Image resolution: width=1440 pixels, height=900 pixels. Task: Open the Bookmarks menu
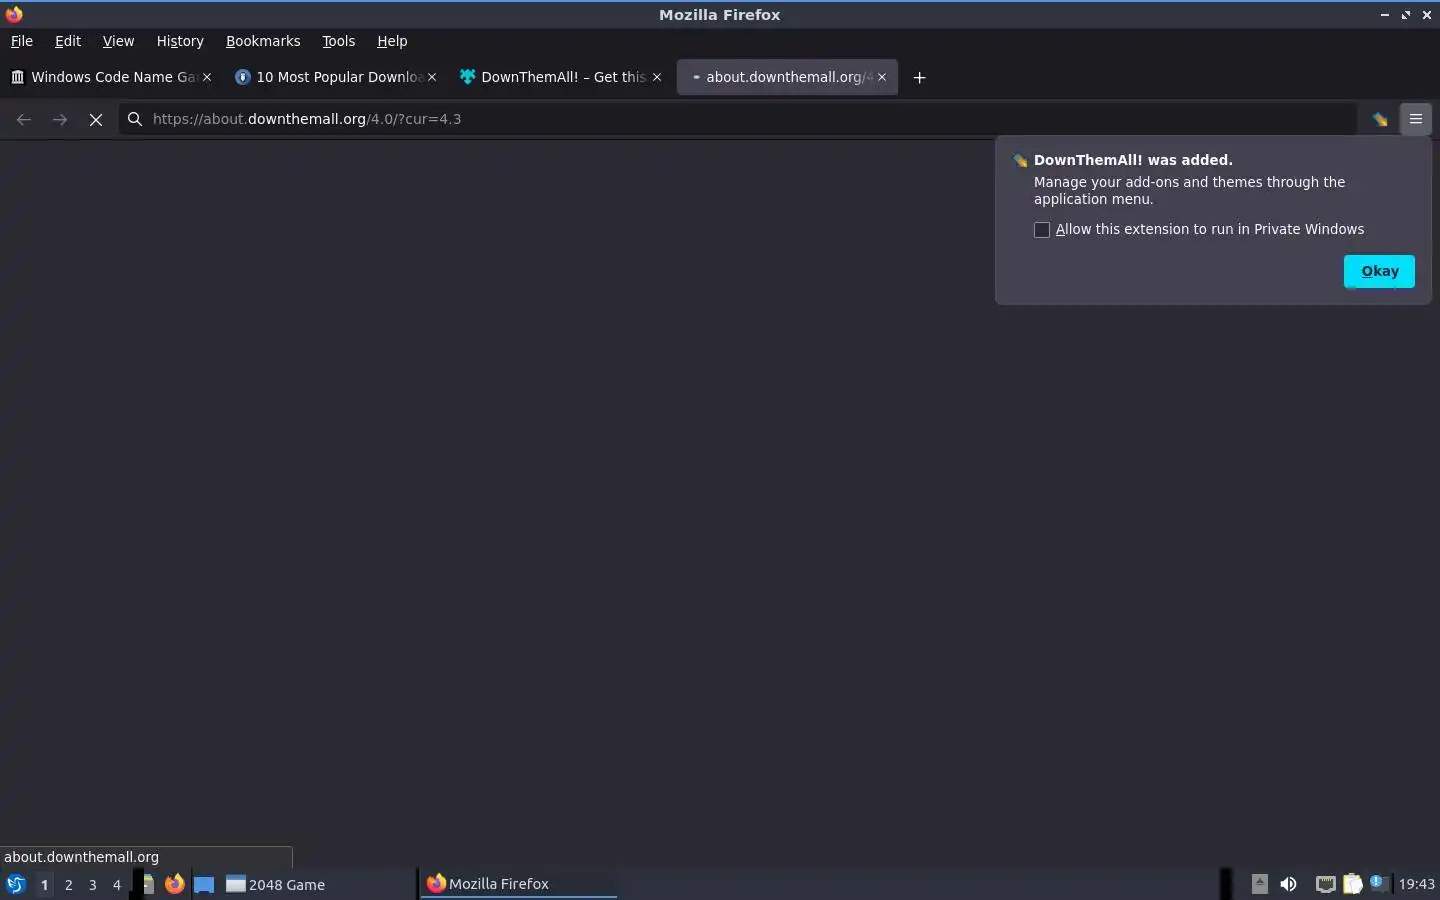point(263,41)
